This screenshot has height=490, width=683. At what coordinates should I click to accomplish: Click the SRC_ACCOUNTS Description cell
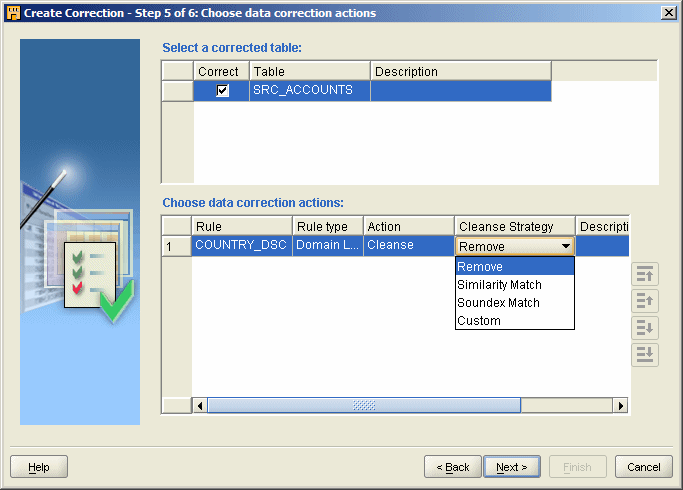tap(461, 91)
